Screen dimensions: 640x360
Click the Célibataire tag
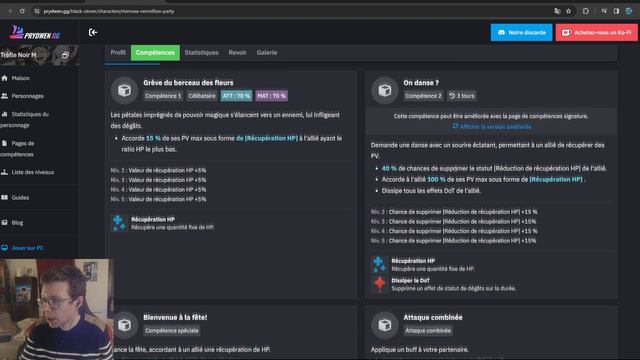tap(202, 96)
